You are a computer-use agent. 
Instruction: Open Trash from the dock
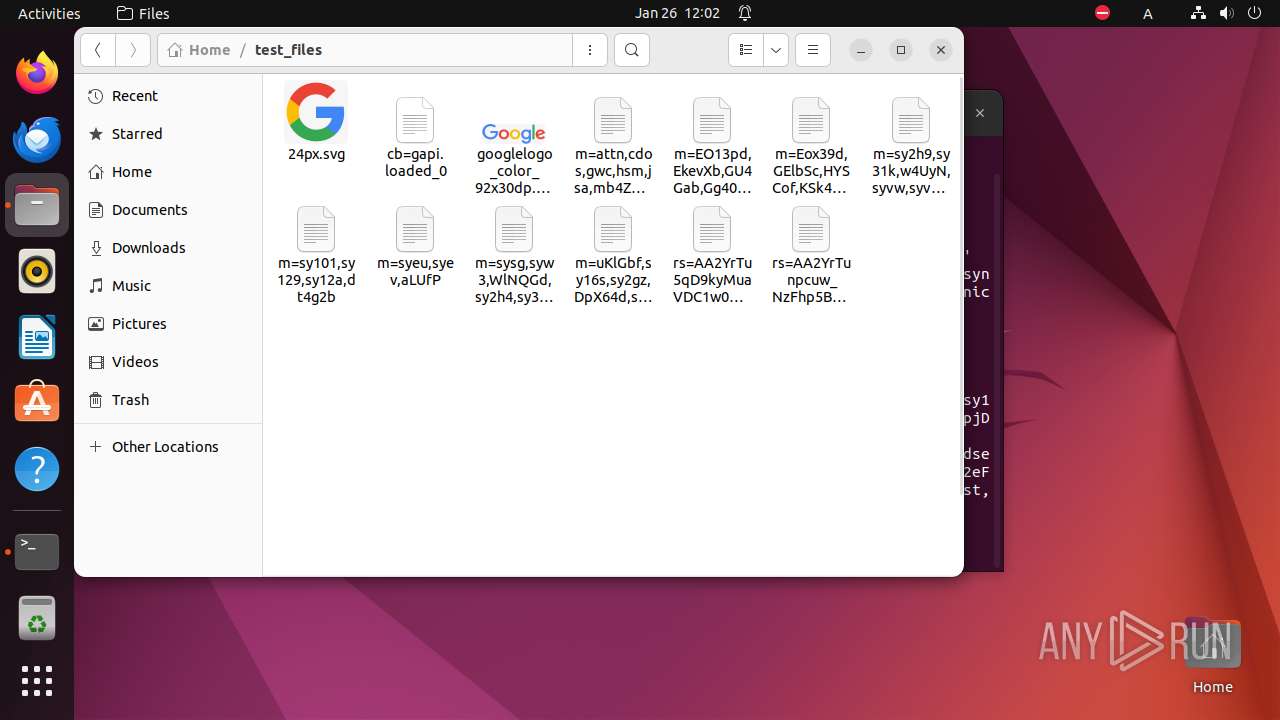(37, 617)
